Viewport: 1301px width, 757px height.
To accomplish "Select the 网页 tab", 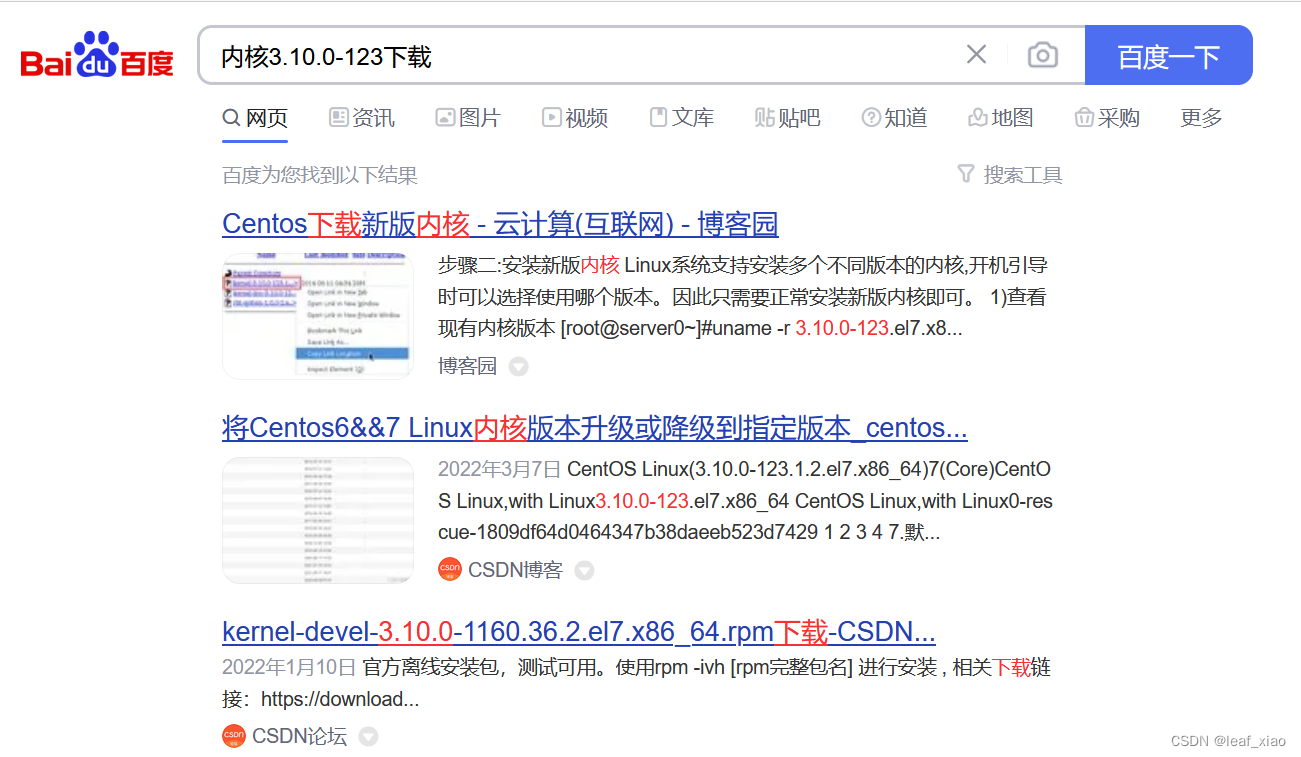I will pyautogui.click(x=255, y=118).
